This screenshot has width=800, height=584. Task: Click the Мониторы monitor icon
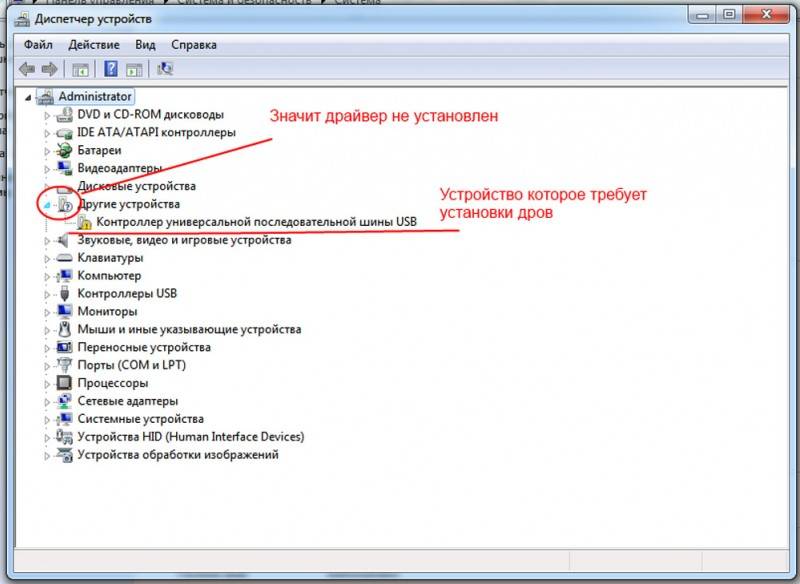click(x=64, y=312)
